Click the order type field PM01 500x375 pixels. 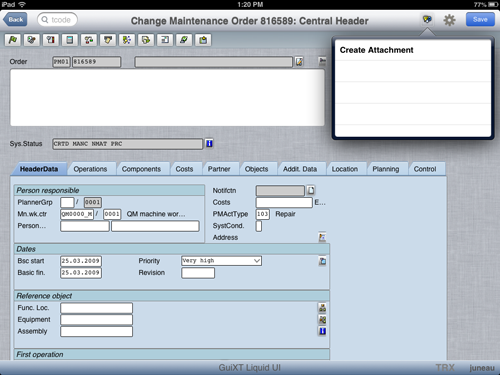coord(61,62)
